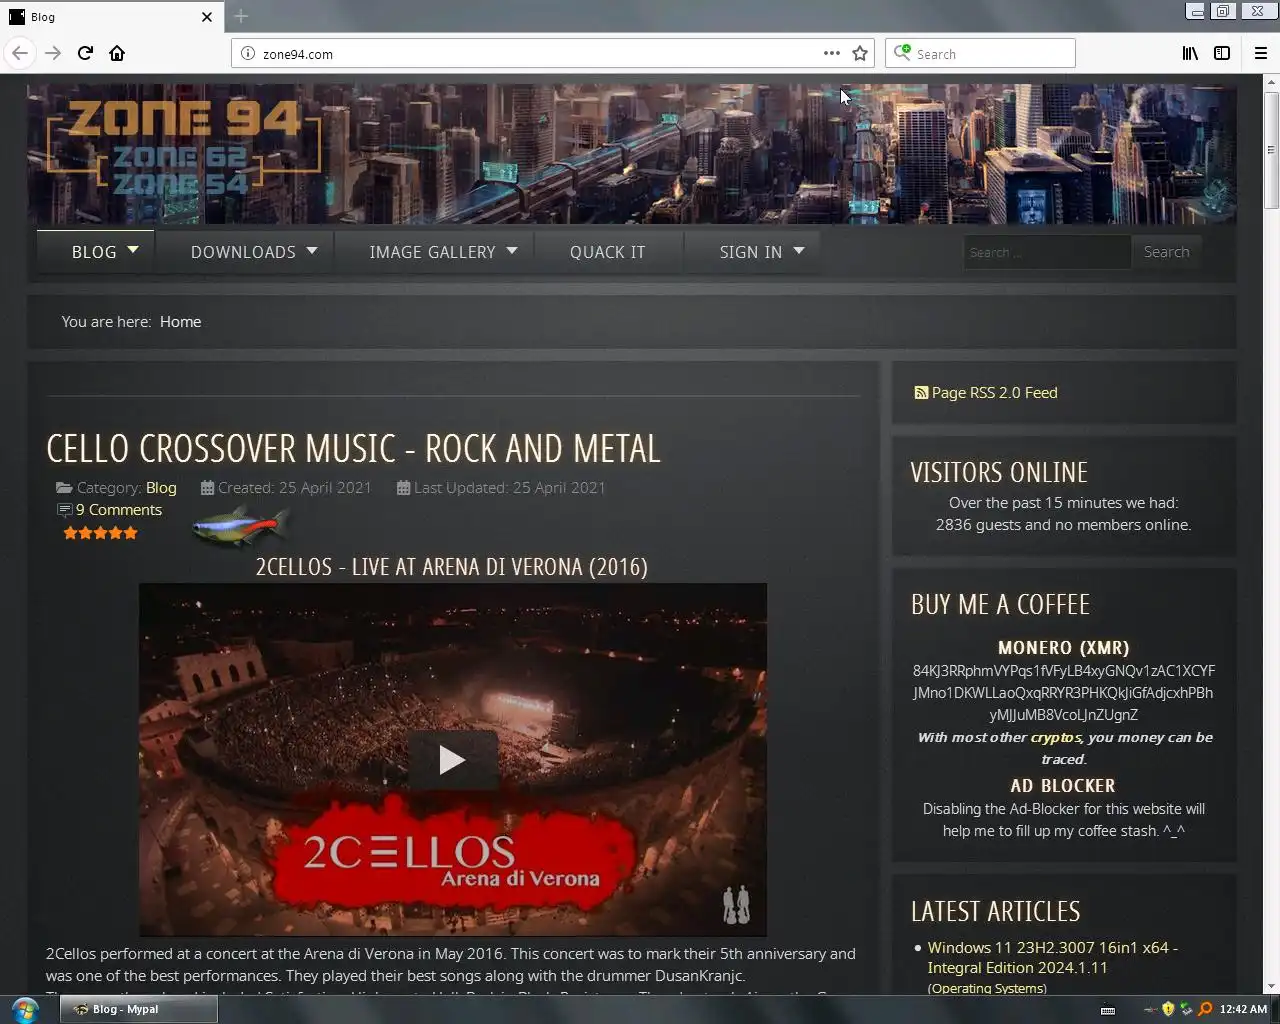
Task: Open the browser hamburger menu
Action: coord(1260,53)
